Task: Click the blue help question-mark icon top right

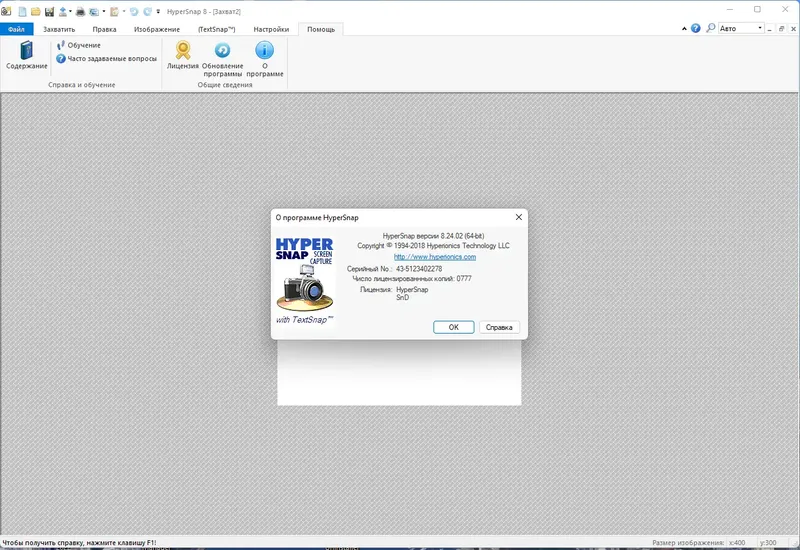Action: click(x=695, y=28)
